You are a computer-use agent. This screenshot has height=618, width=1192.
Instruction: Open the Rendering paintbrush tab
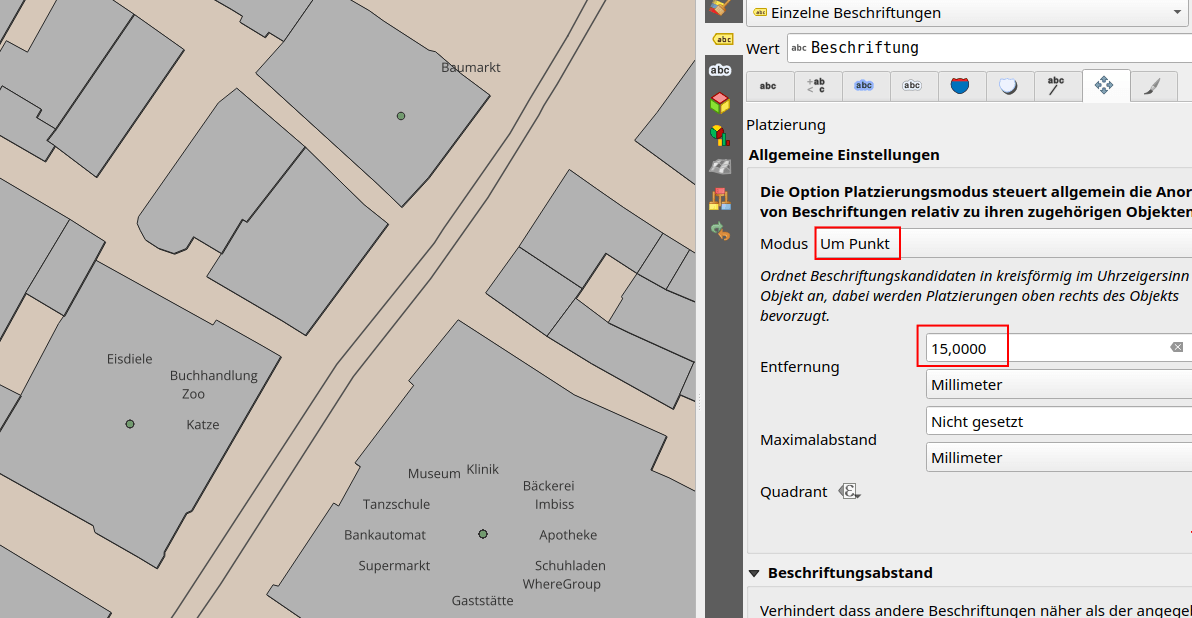pos(1153,86)
